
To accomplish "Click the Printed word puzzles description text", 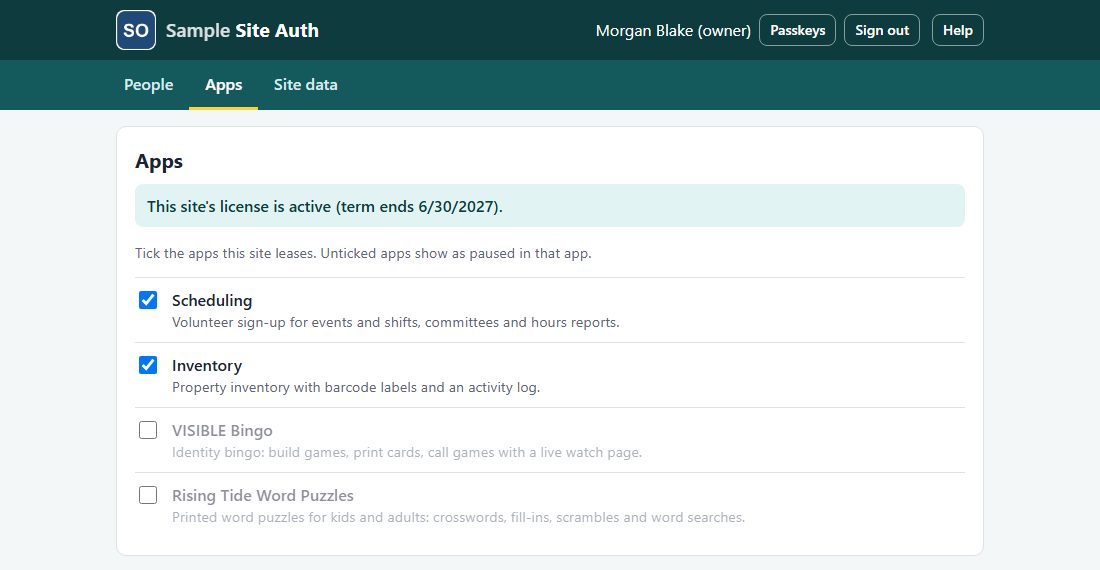I will coord(458,517).
